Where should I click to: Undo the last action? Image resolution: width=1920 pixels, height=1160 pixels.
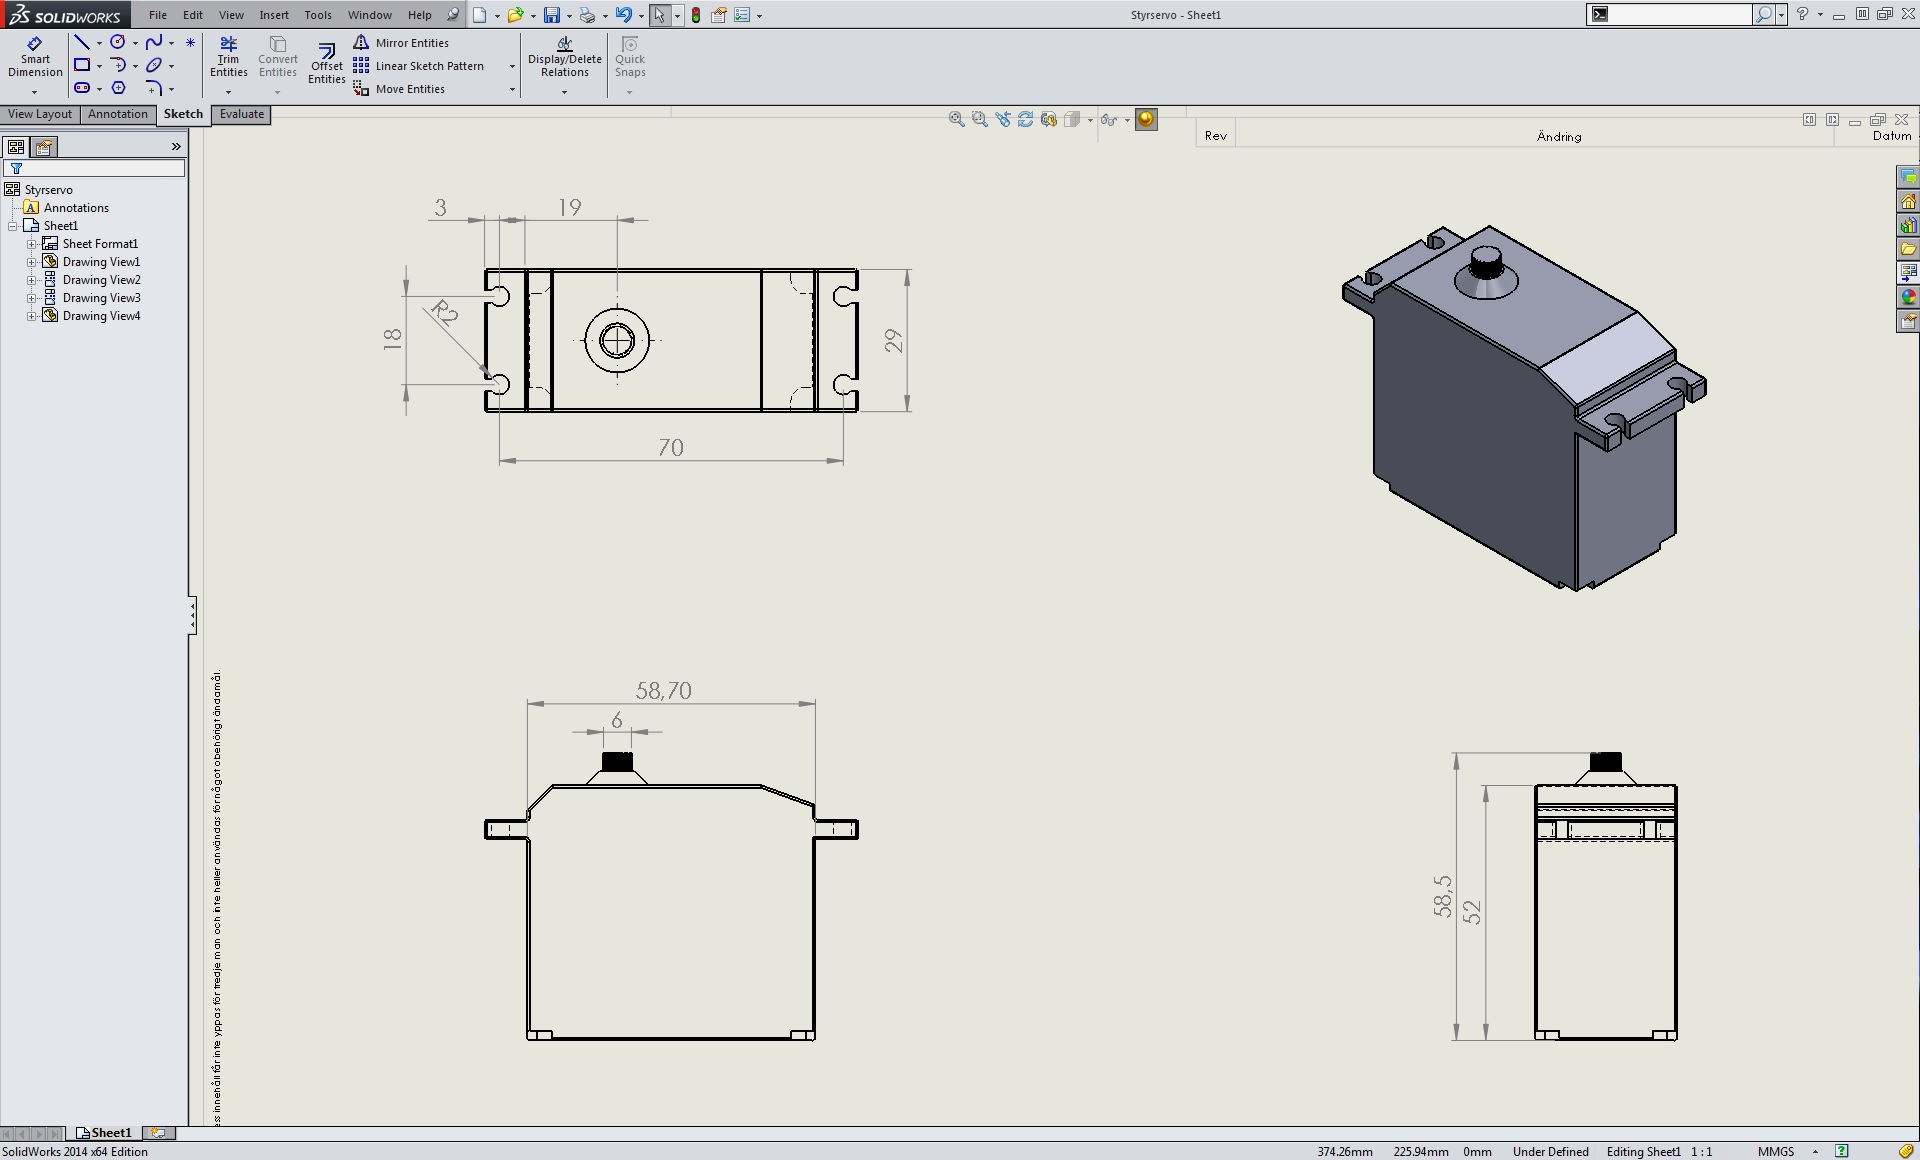click(623, 15)
